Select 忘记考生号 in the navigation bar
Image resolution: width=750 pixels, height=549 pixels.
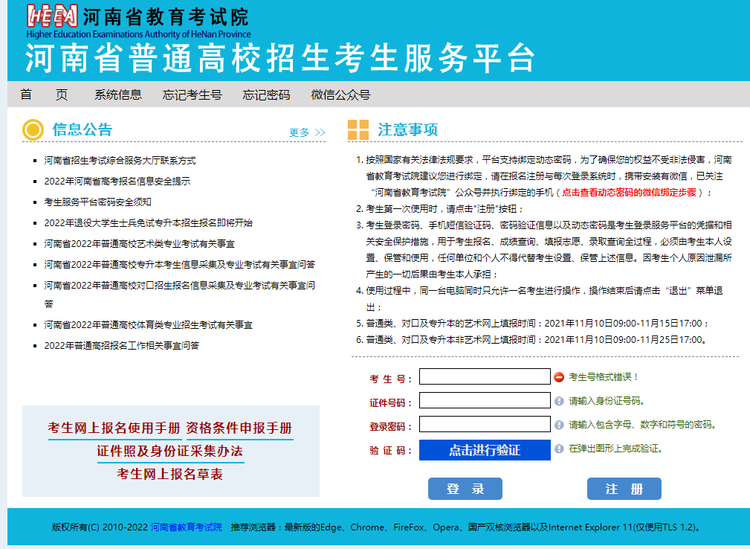pos(192,95)
